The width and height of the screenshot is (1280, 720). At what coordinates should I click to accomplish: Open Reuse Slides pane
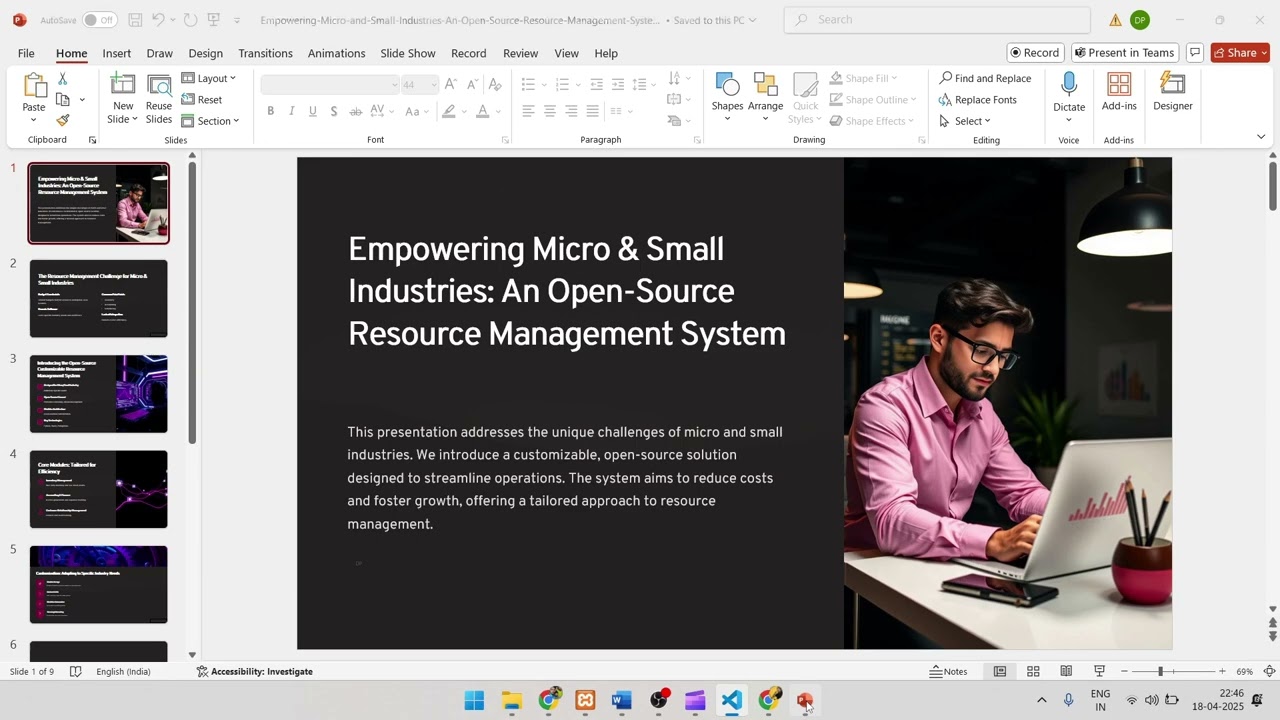pyautogui.click(x=159, y=98)
